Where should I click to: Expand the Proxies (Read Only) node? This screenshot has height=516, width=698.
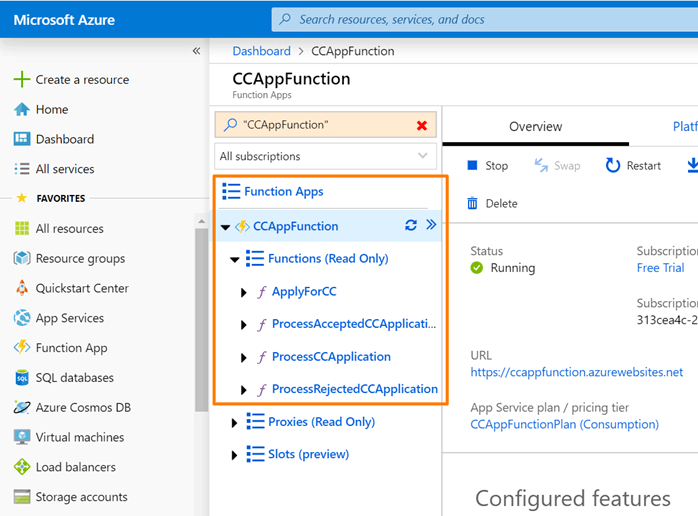[x=235, y=423]
